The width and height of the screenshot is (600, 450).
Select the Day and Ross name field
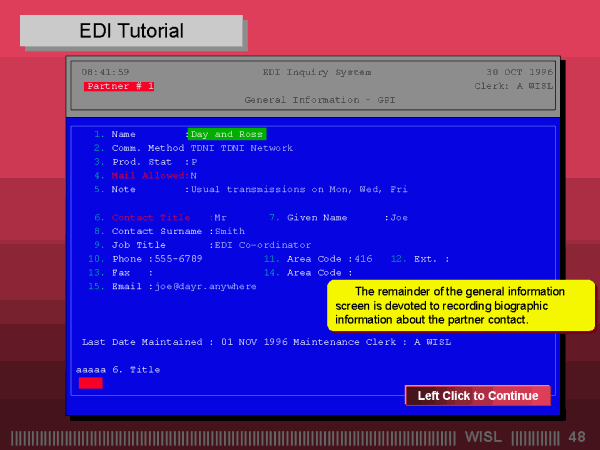pos(227,134)
